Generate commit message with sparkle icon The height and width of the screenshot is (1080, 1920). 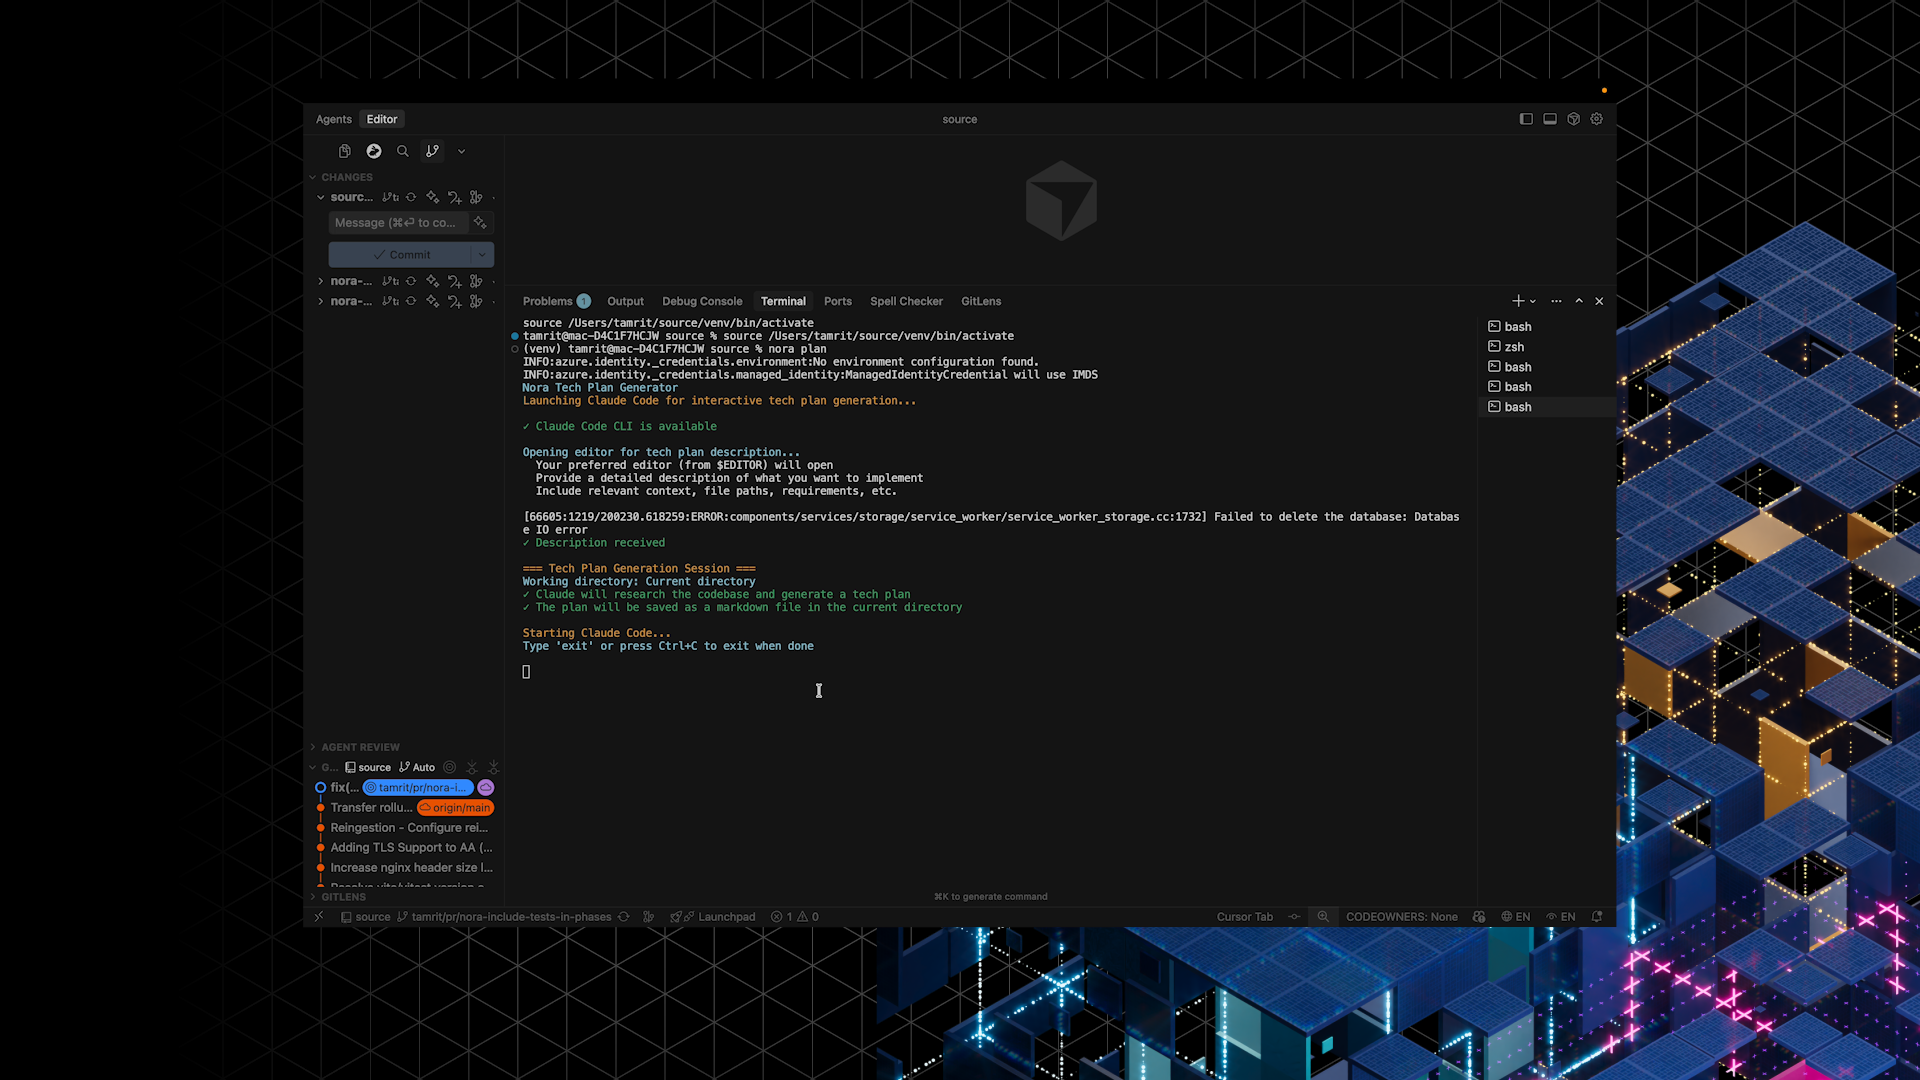(480, 222)
